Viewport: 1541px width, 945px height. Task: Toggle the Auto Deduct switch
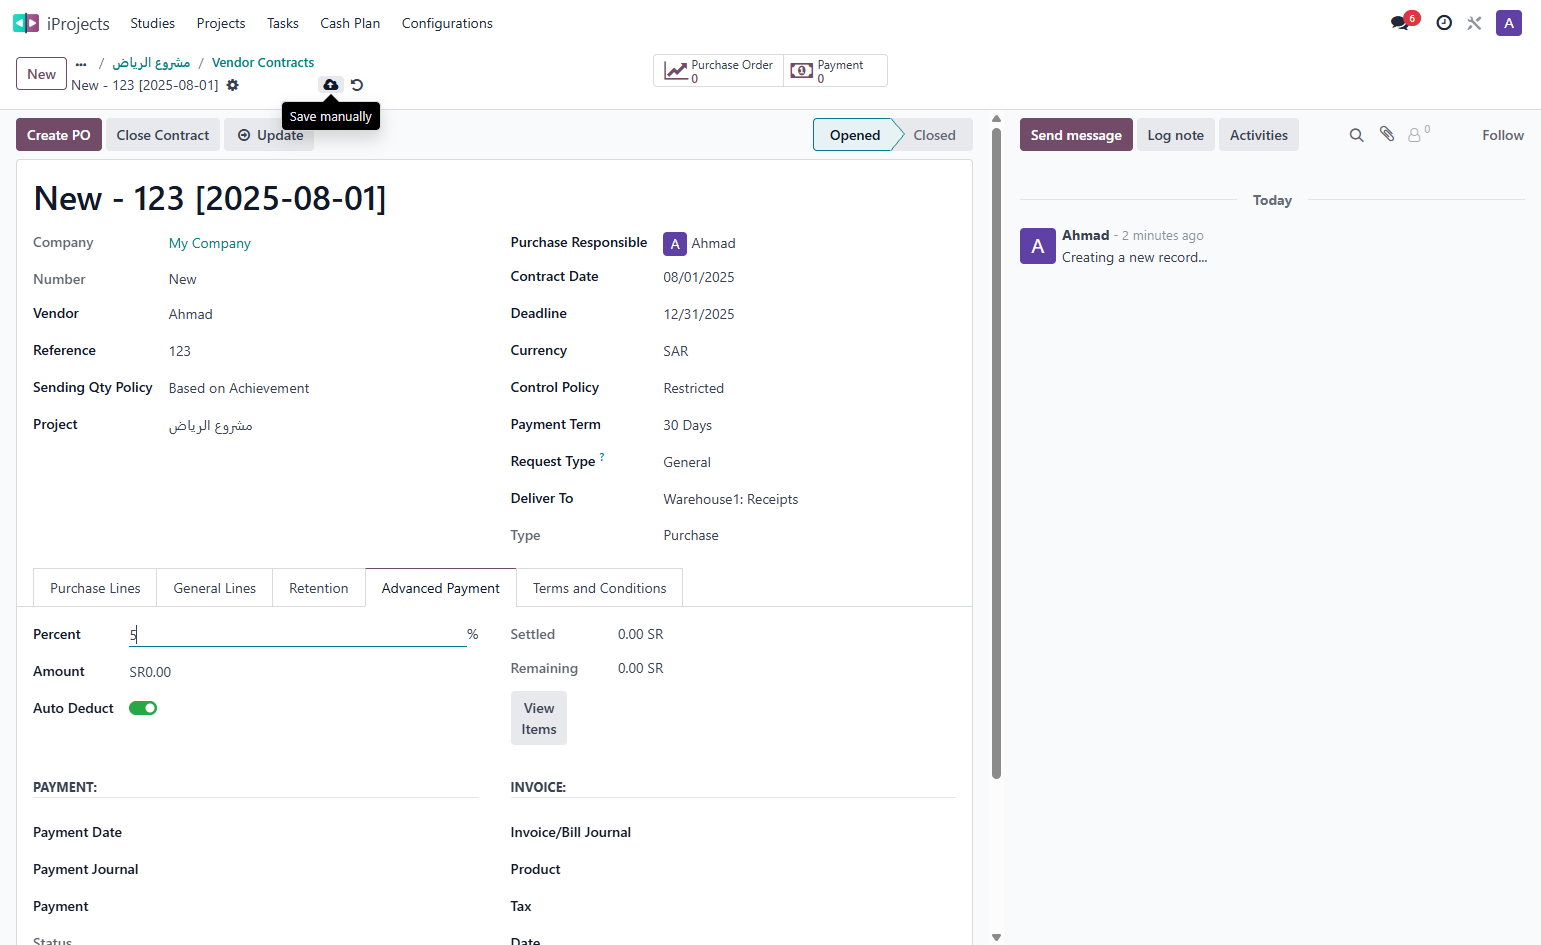[x=143, y=708]
